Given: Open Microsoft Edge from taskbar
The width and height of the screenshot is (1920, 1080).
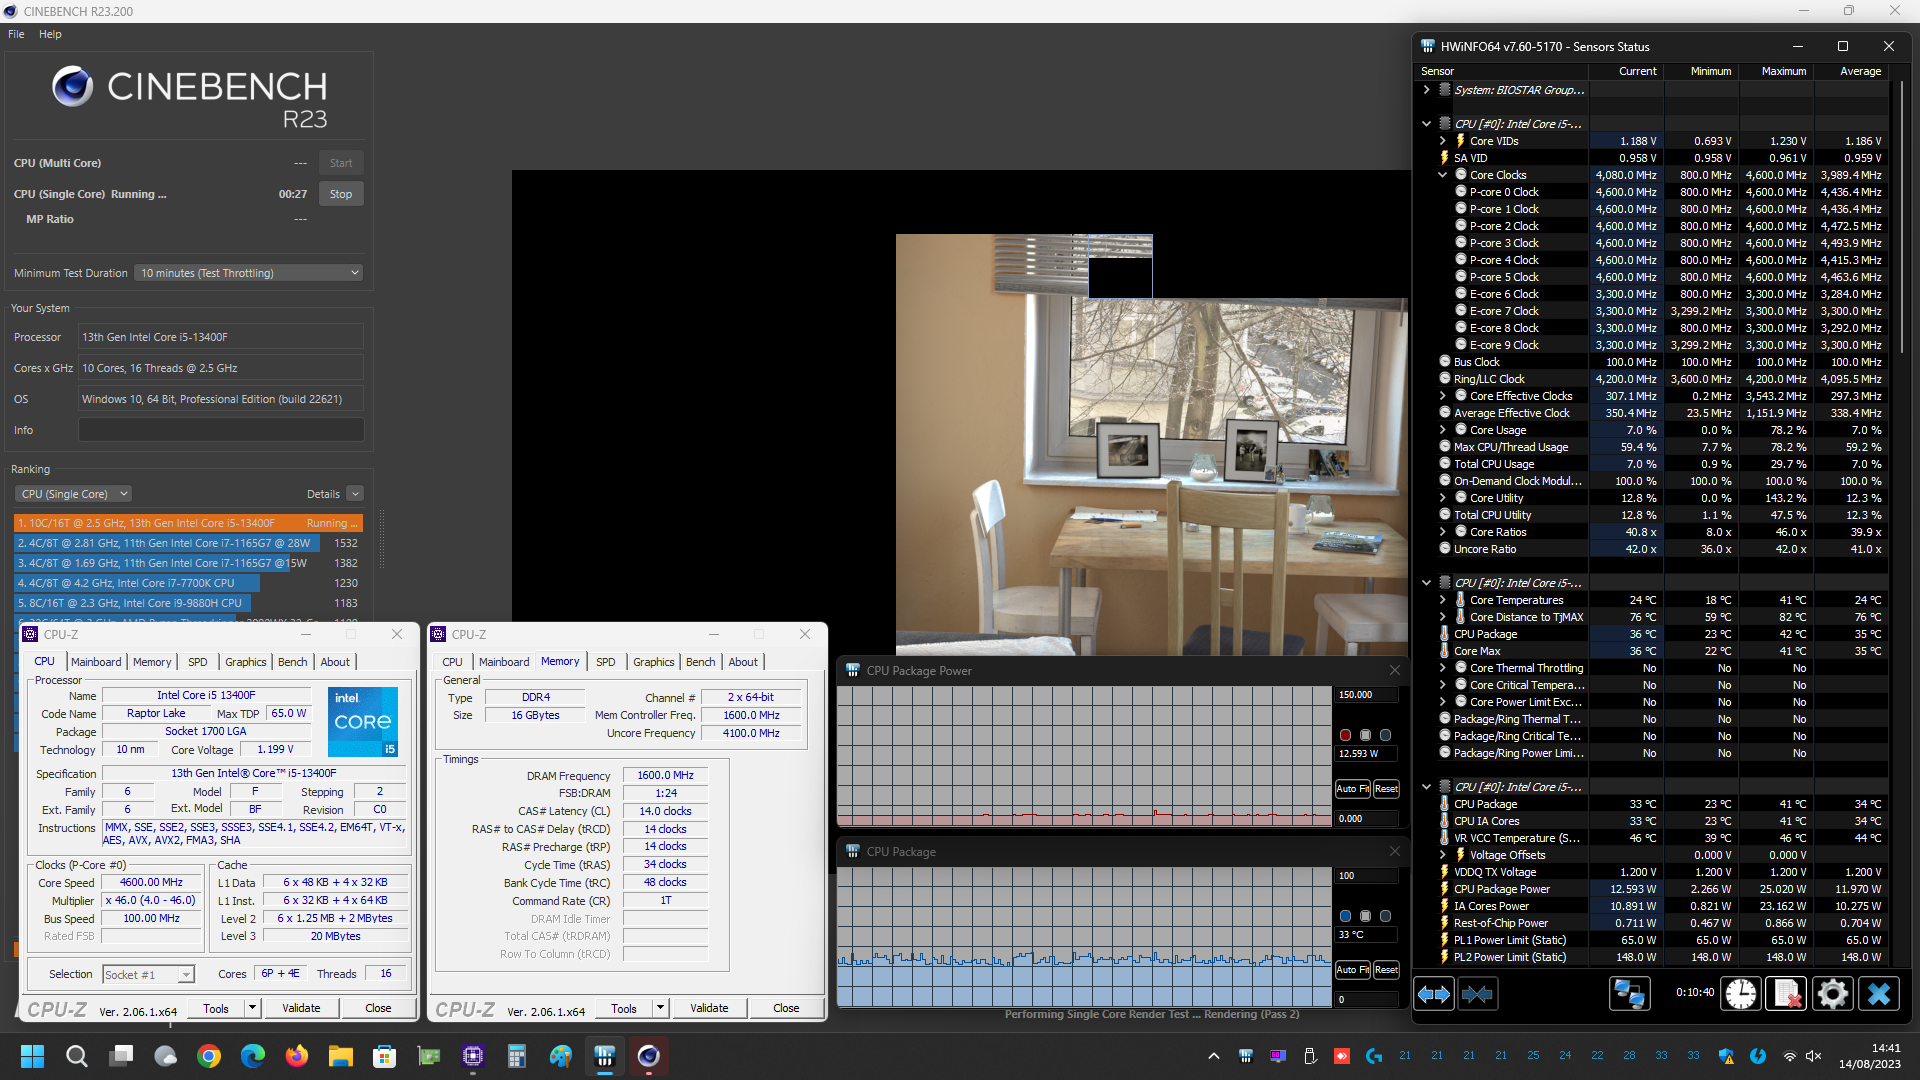Looking at the screenshot, I should coord(253,1056).
